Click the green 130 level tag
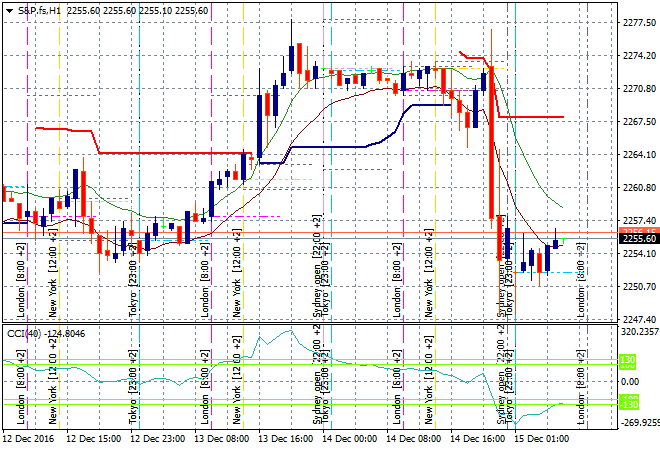Viewport: 660px width, 450px height. (628, 360)
